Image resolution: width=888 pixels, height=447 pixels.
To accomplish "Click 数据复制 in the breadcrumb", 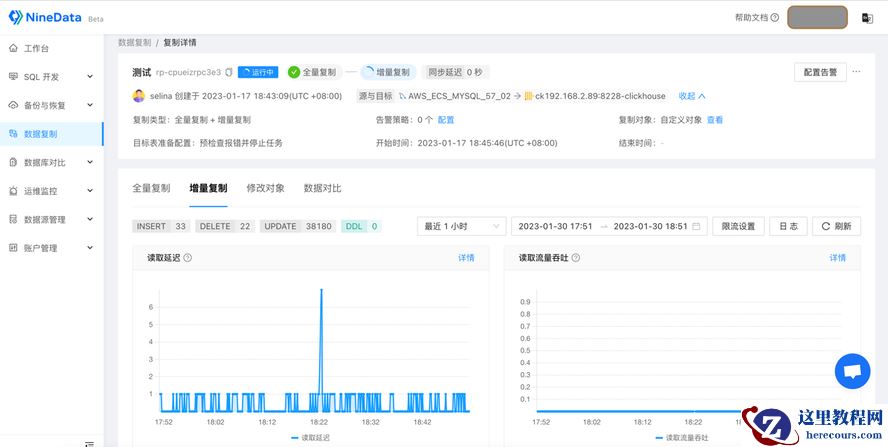I will [134, 43].
